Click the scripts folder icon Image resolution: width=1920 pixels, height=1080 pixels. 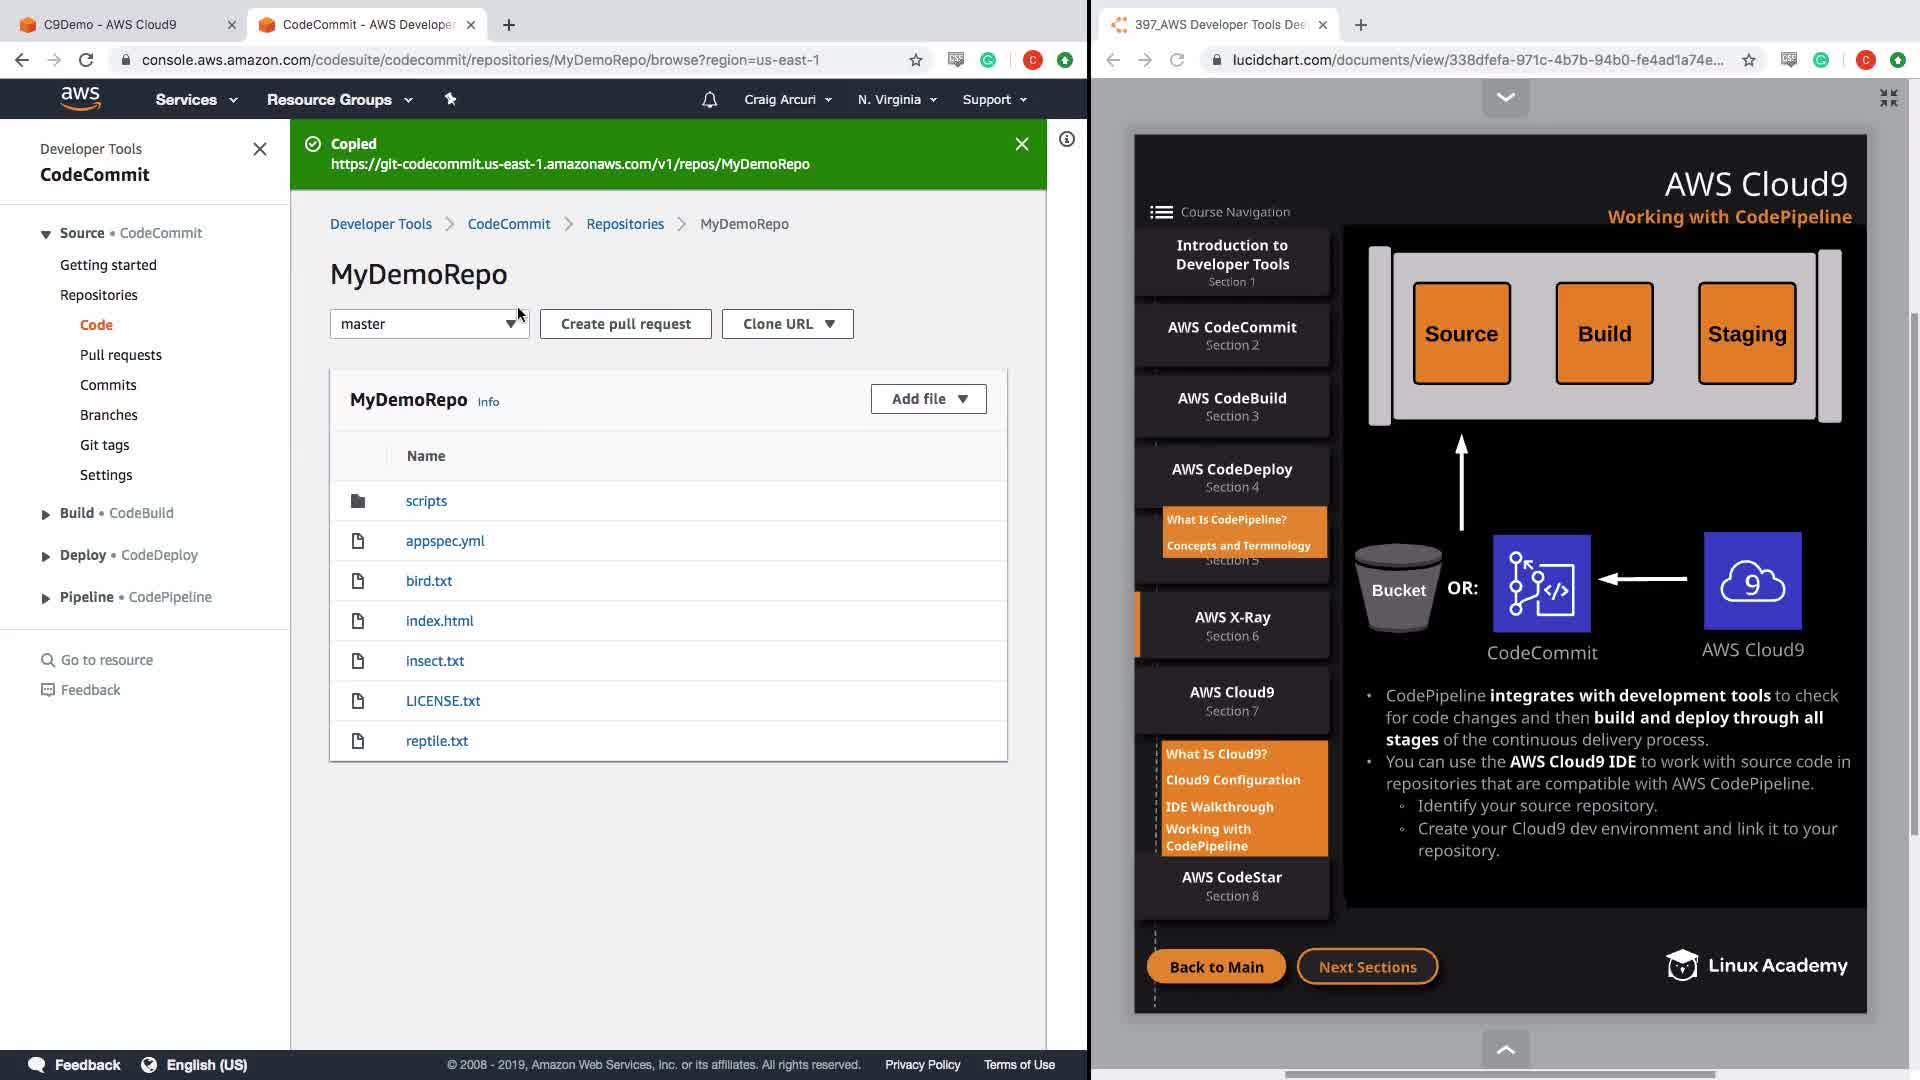tap(358, 501)
